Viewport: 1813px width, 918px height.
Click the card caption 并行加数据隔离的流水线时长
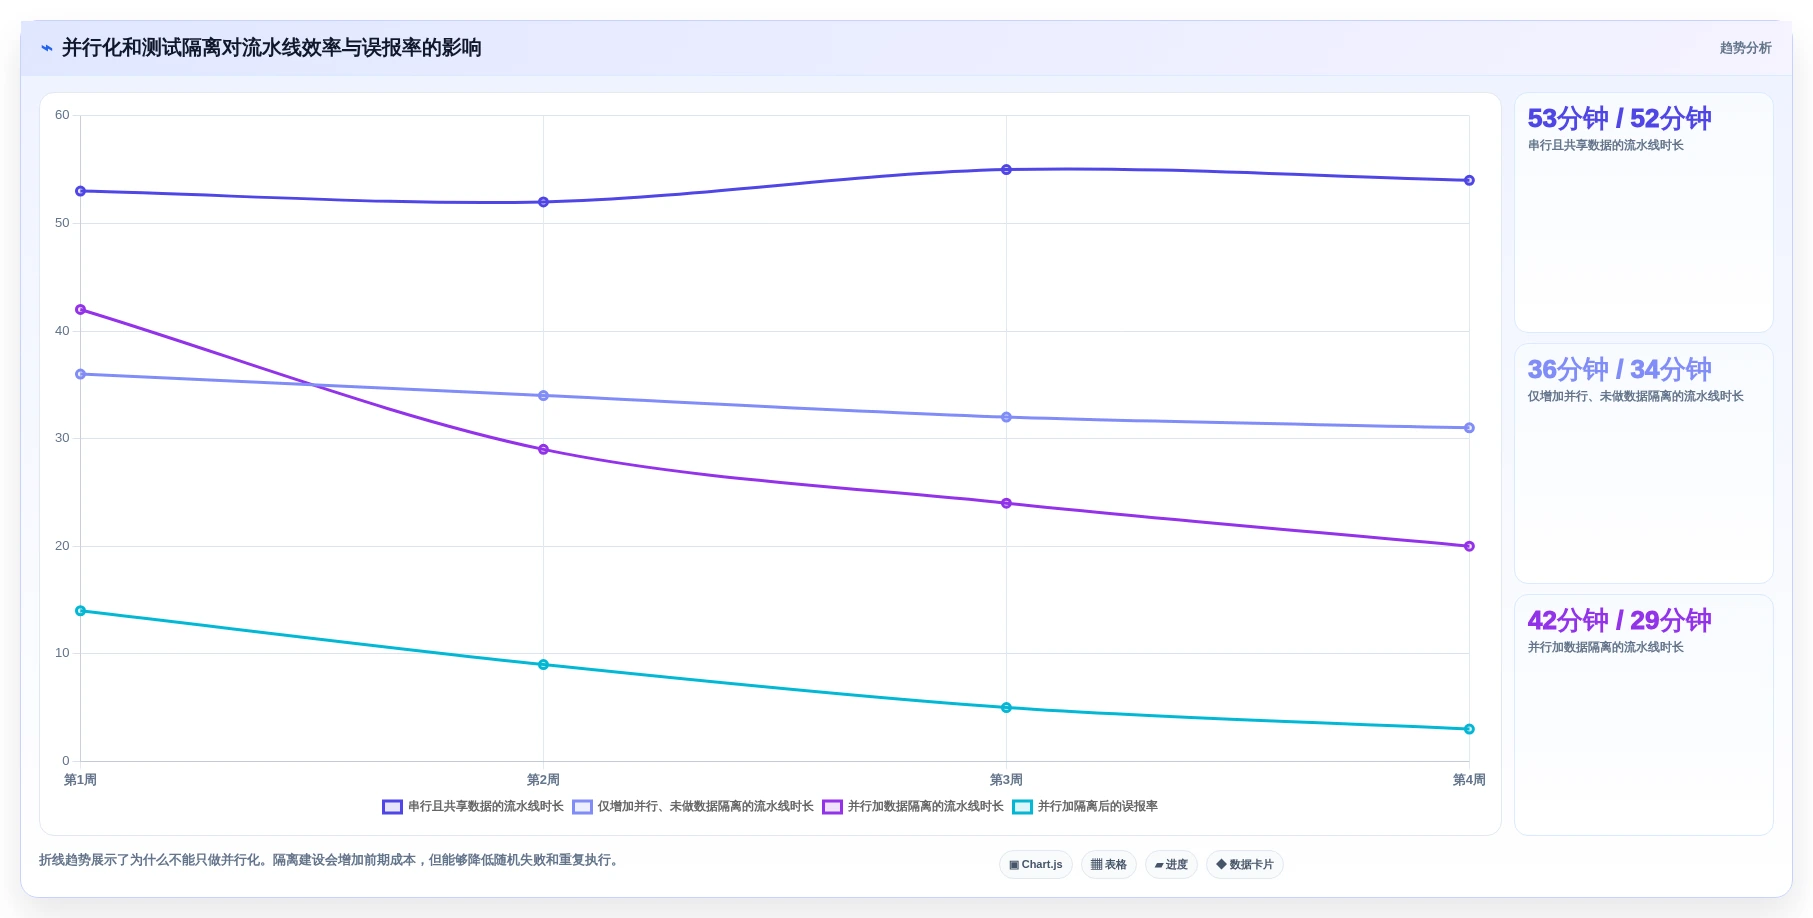[1605, 647]
